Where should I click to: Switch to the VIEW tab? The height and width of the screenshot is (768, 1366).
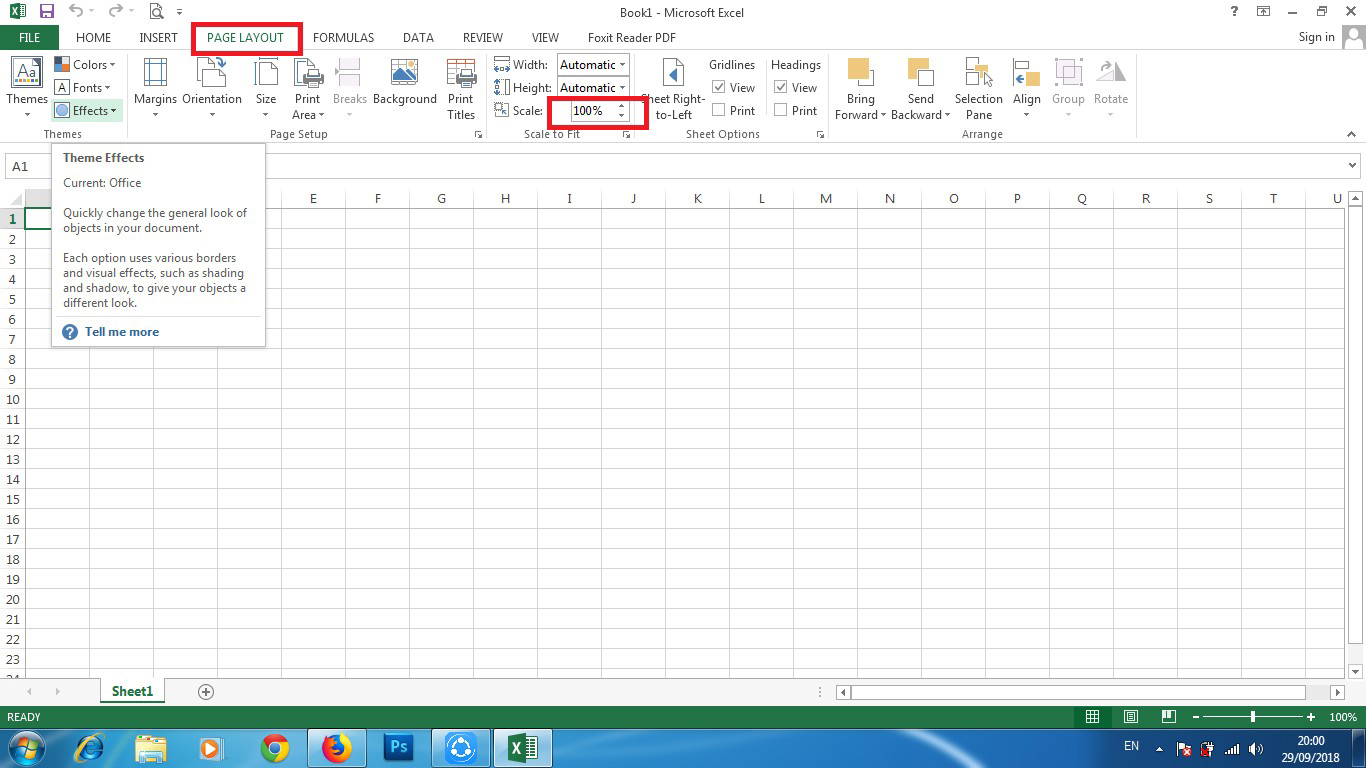pyautogui.click(x=545, y=38)
